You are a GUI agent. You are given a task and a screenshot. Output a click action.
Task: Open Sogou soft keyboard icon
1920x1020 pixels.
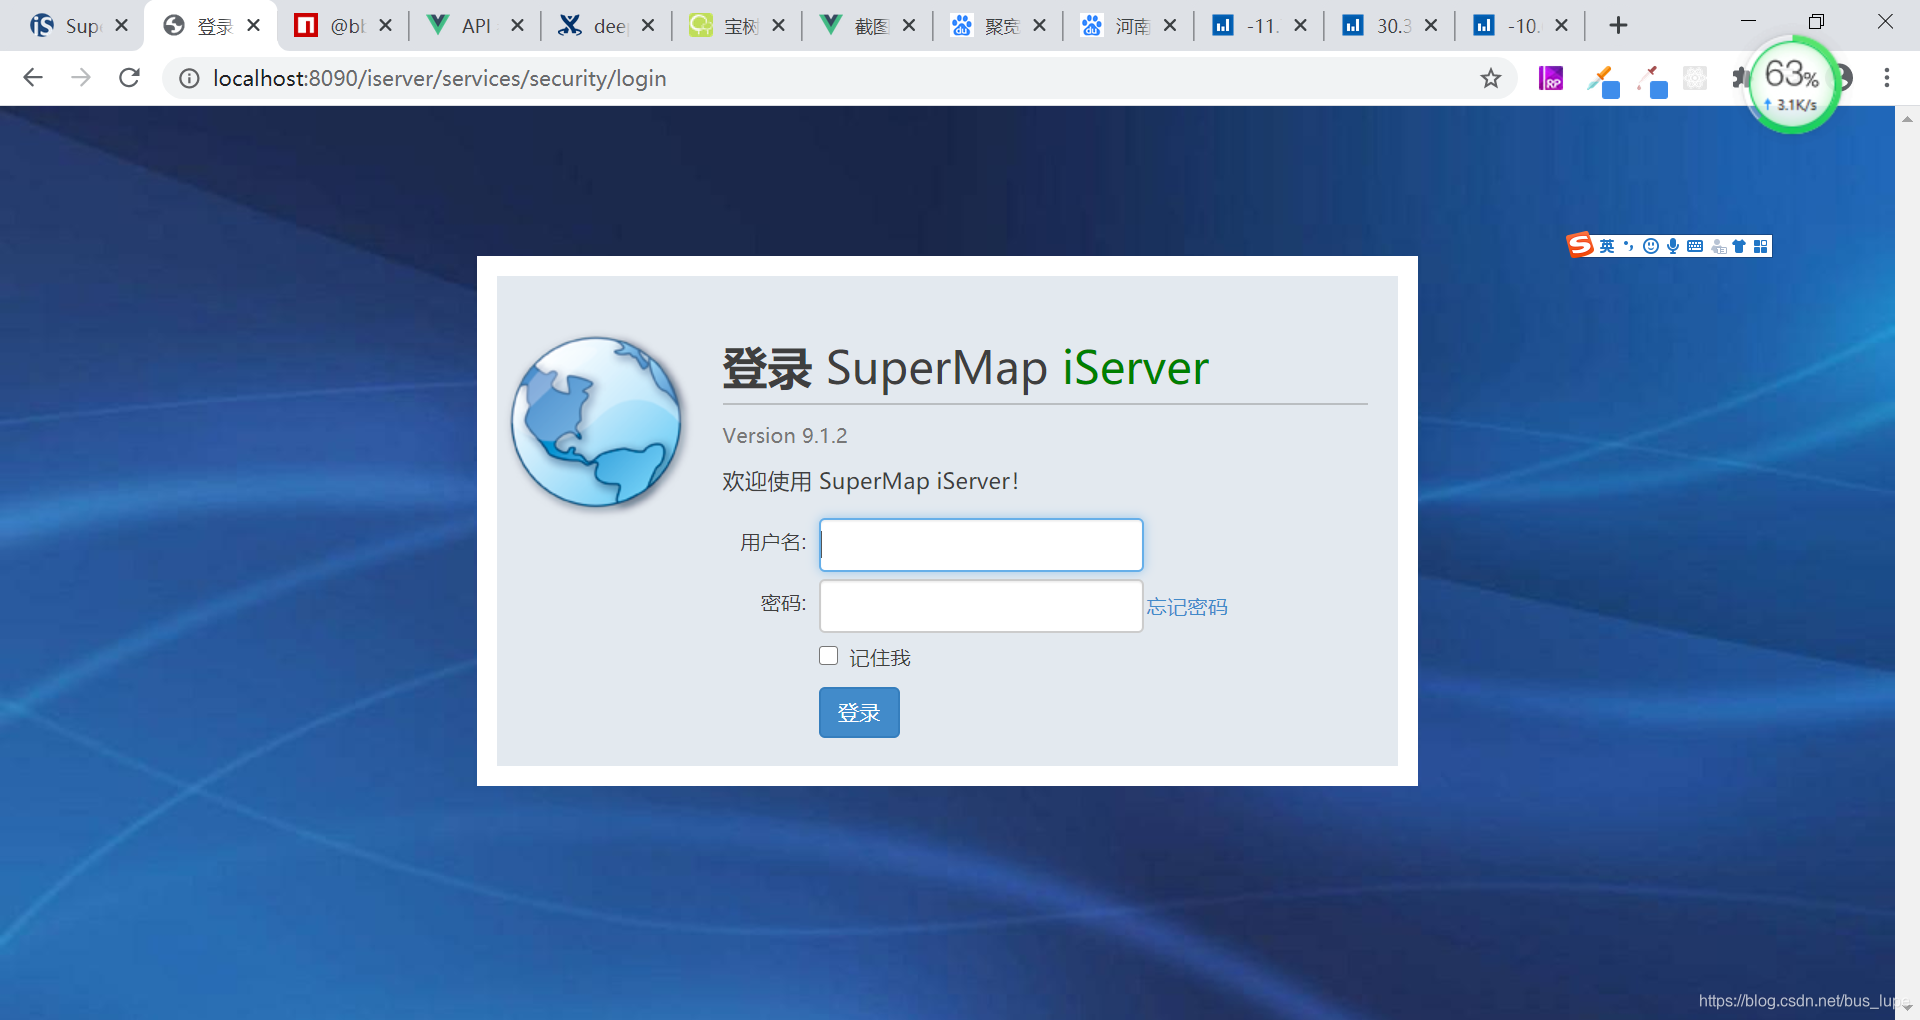1695,246
